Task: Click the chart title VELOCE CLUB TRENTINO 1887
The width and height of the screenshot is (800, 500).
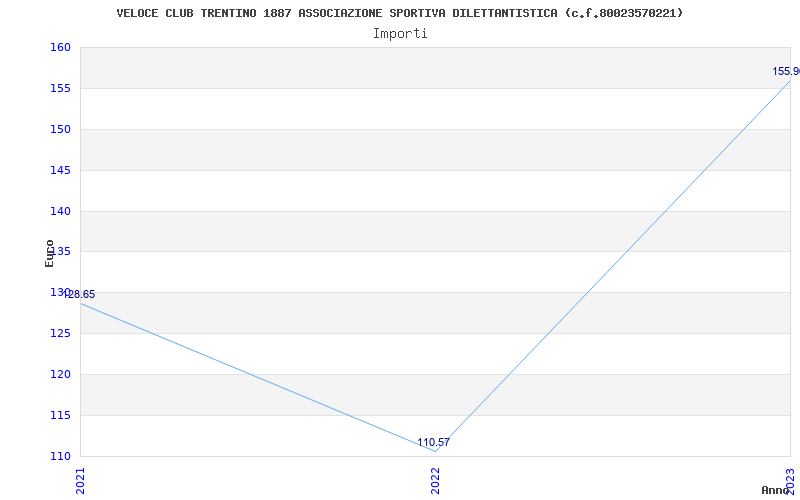Action: point(400,13)
